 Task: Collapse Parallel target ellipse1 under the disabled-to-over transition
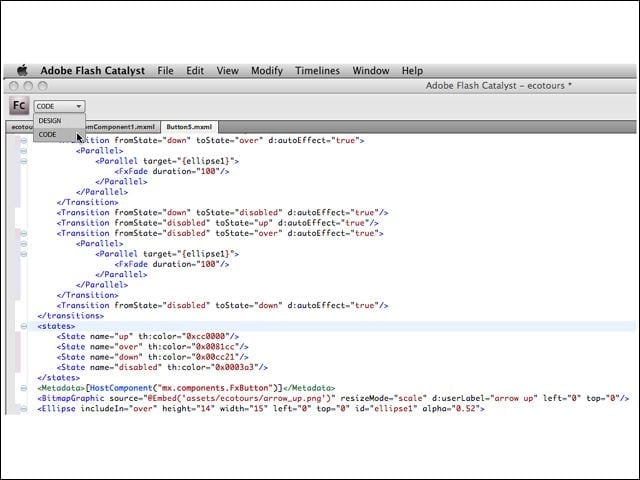coord(24,254)
